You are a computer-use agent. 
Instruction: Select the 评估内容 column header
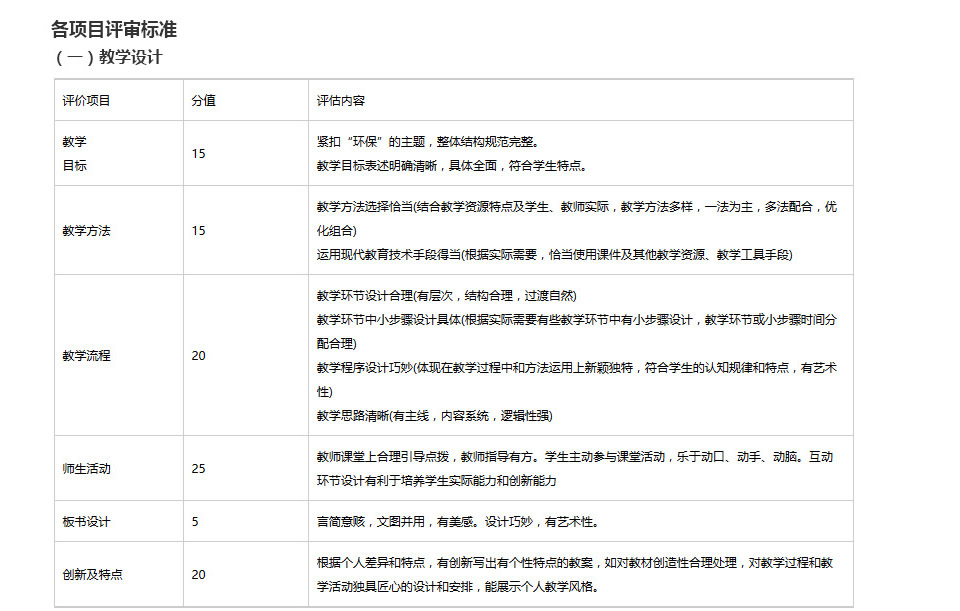point(340,100)
